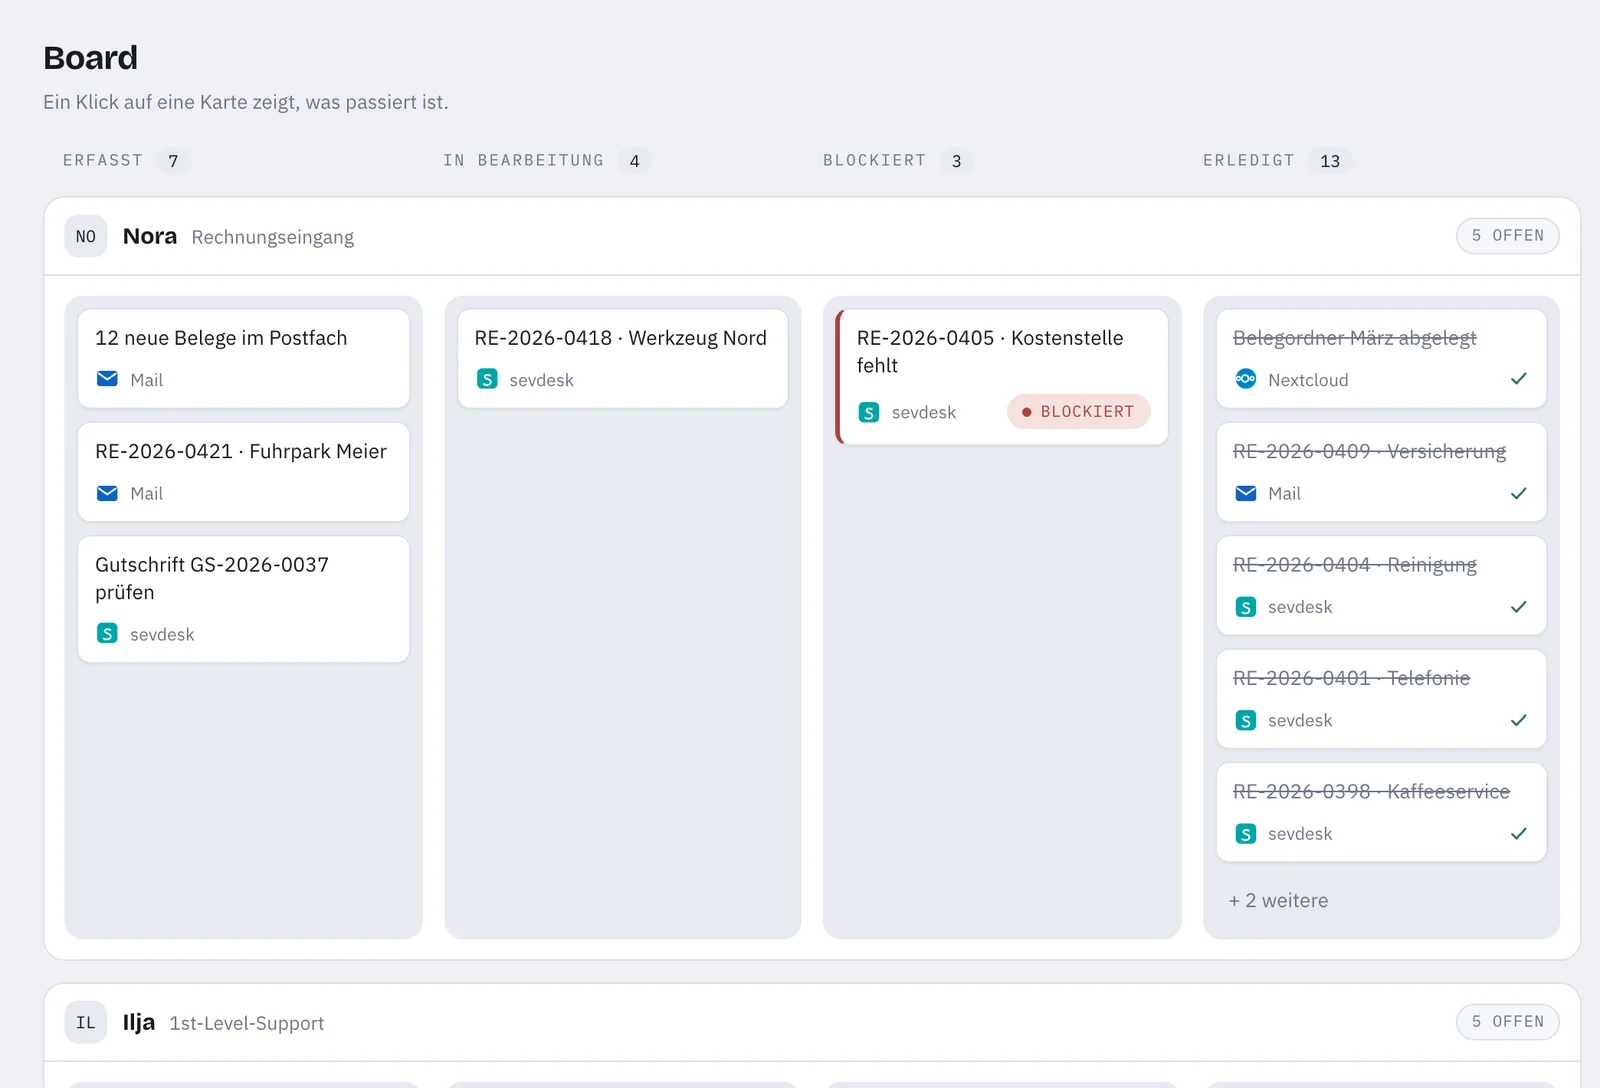Click the red BLOCKIERT status pill
Viewport: 1600px width, 1088px height.
[1078, 412]
